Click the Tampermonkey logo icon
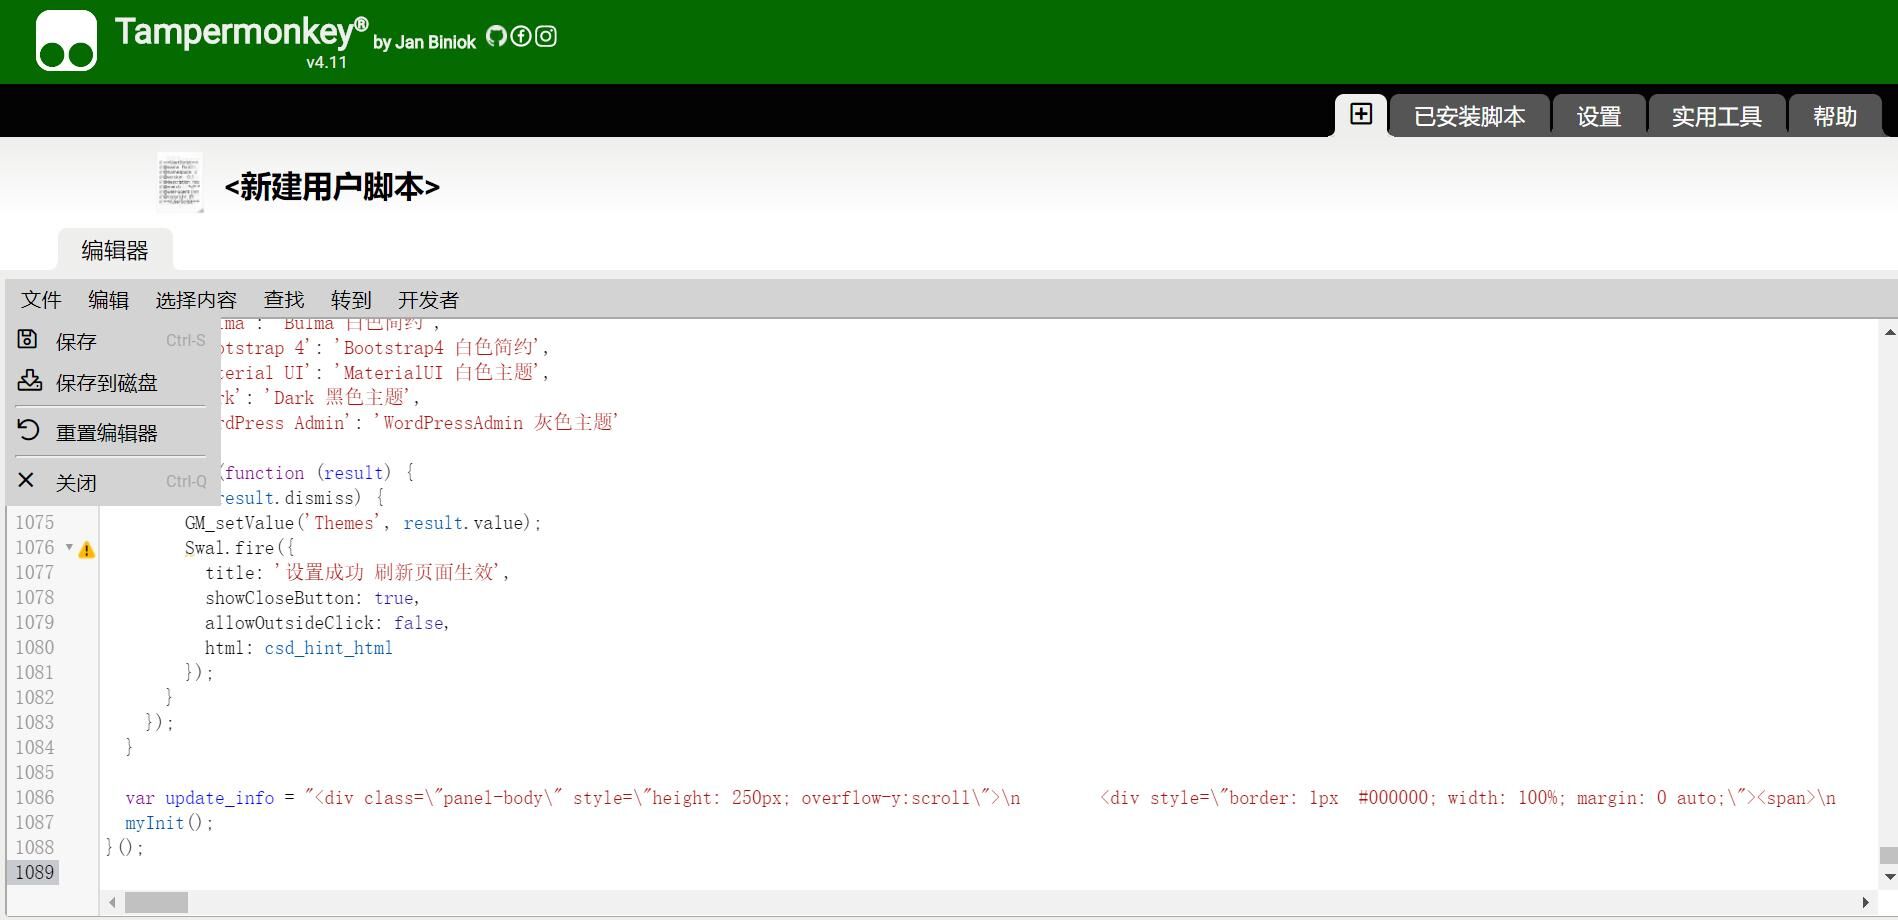The height and width of the screenshot is (920, 1898). 66,41
